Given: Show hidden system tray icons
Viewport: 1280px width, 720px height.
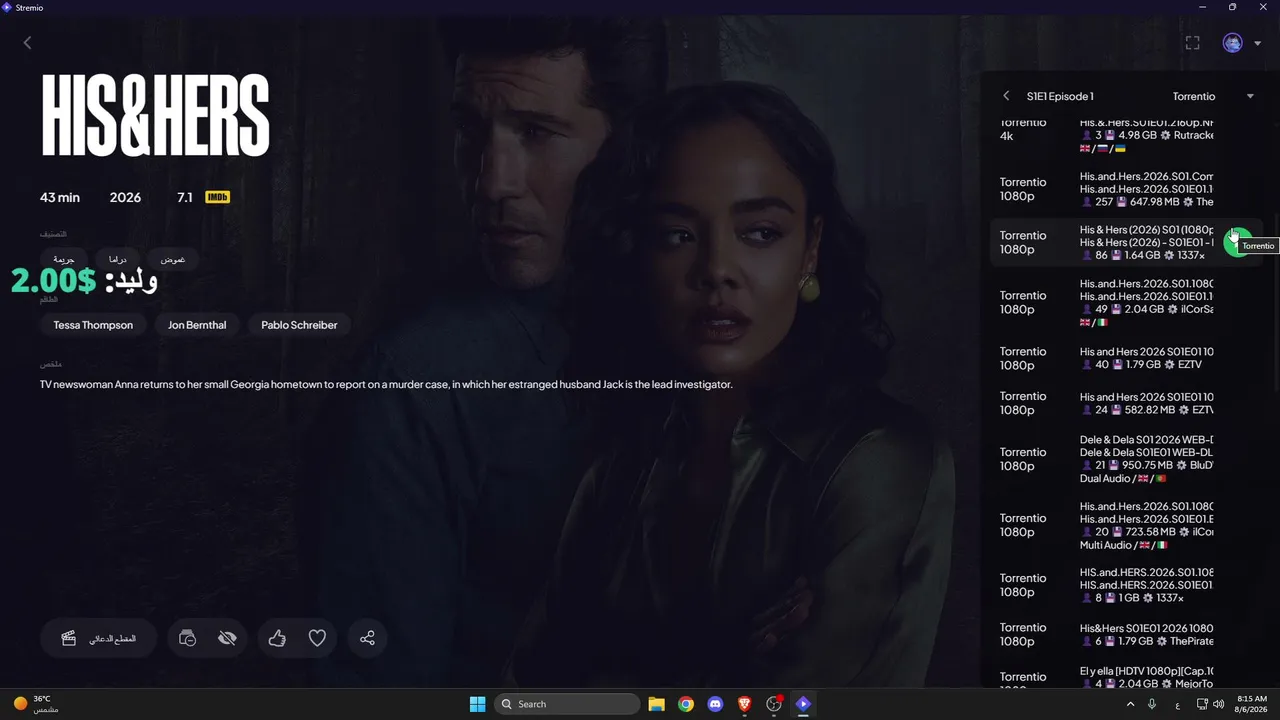Looking at the screenshot, I should click(1130, 704).
